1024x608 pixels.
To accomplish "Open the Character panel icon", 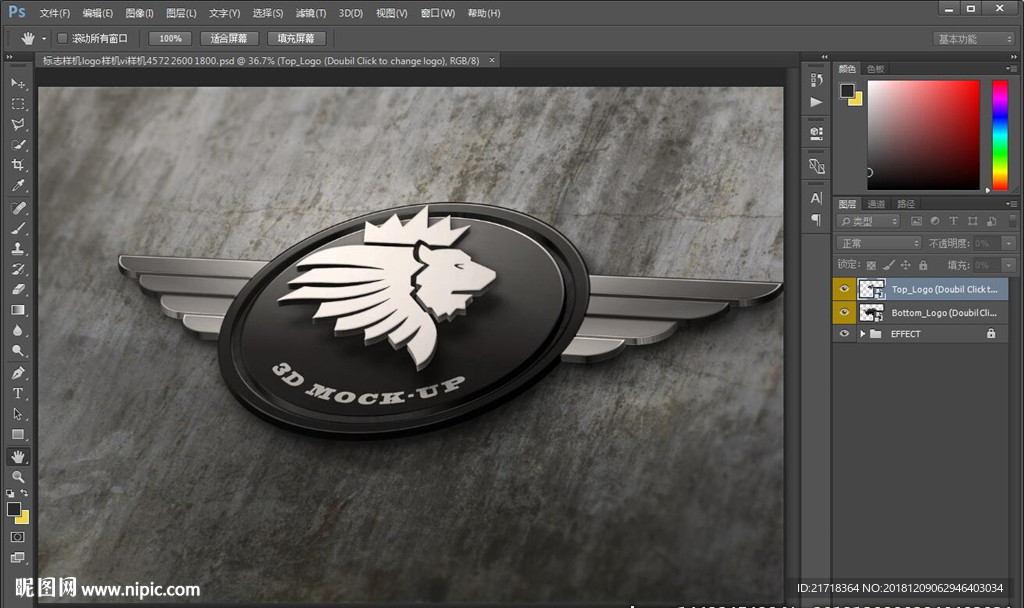I will [816, 199].
